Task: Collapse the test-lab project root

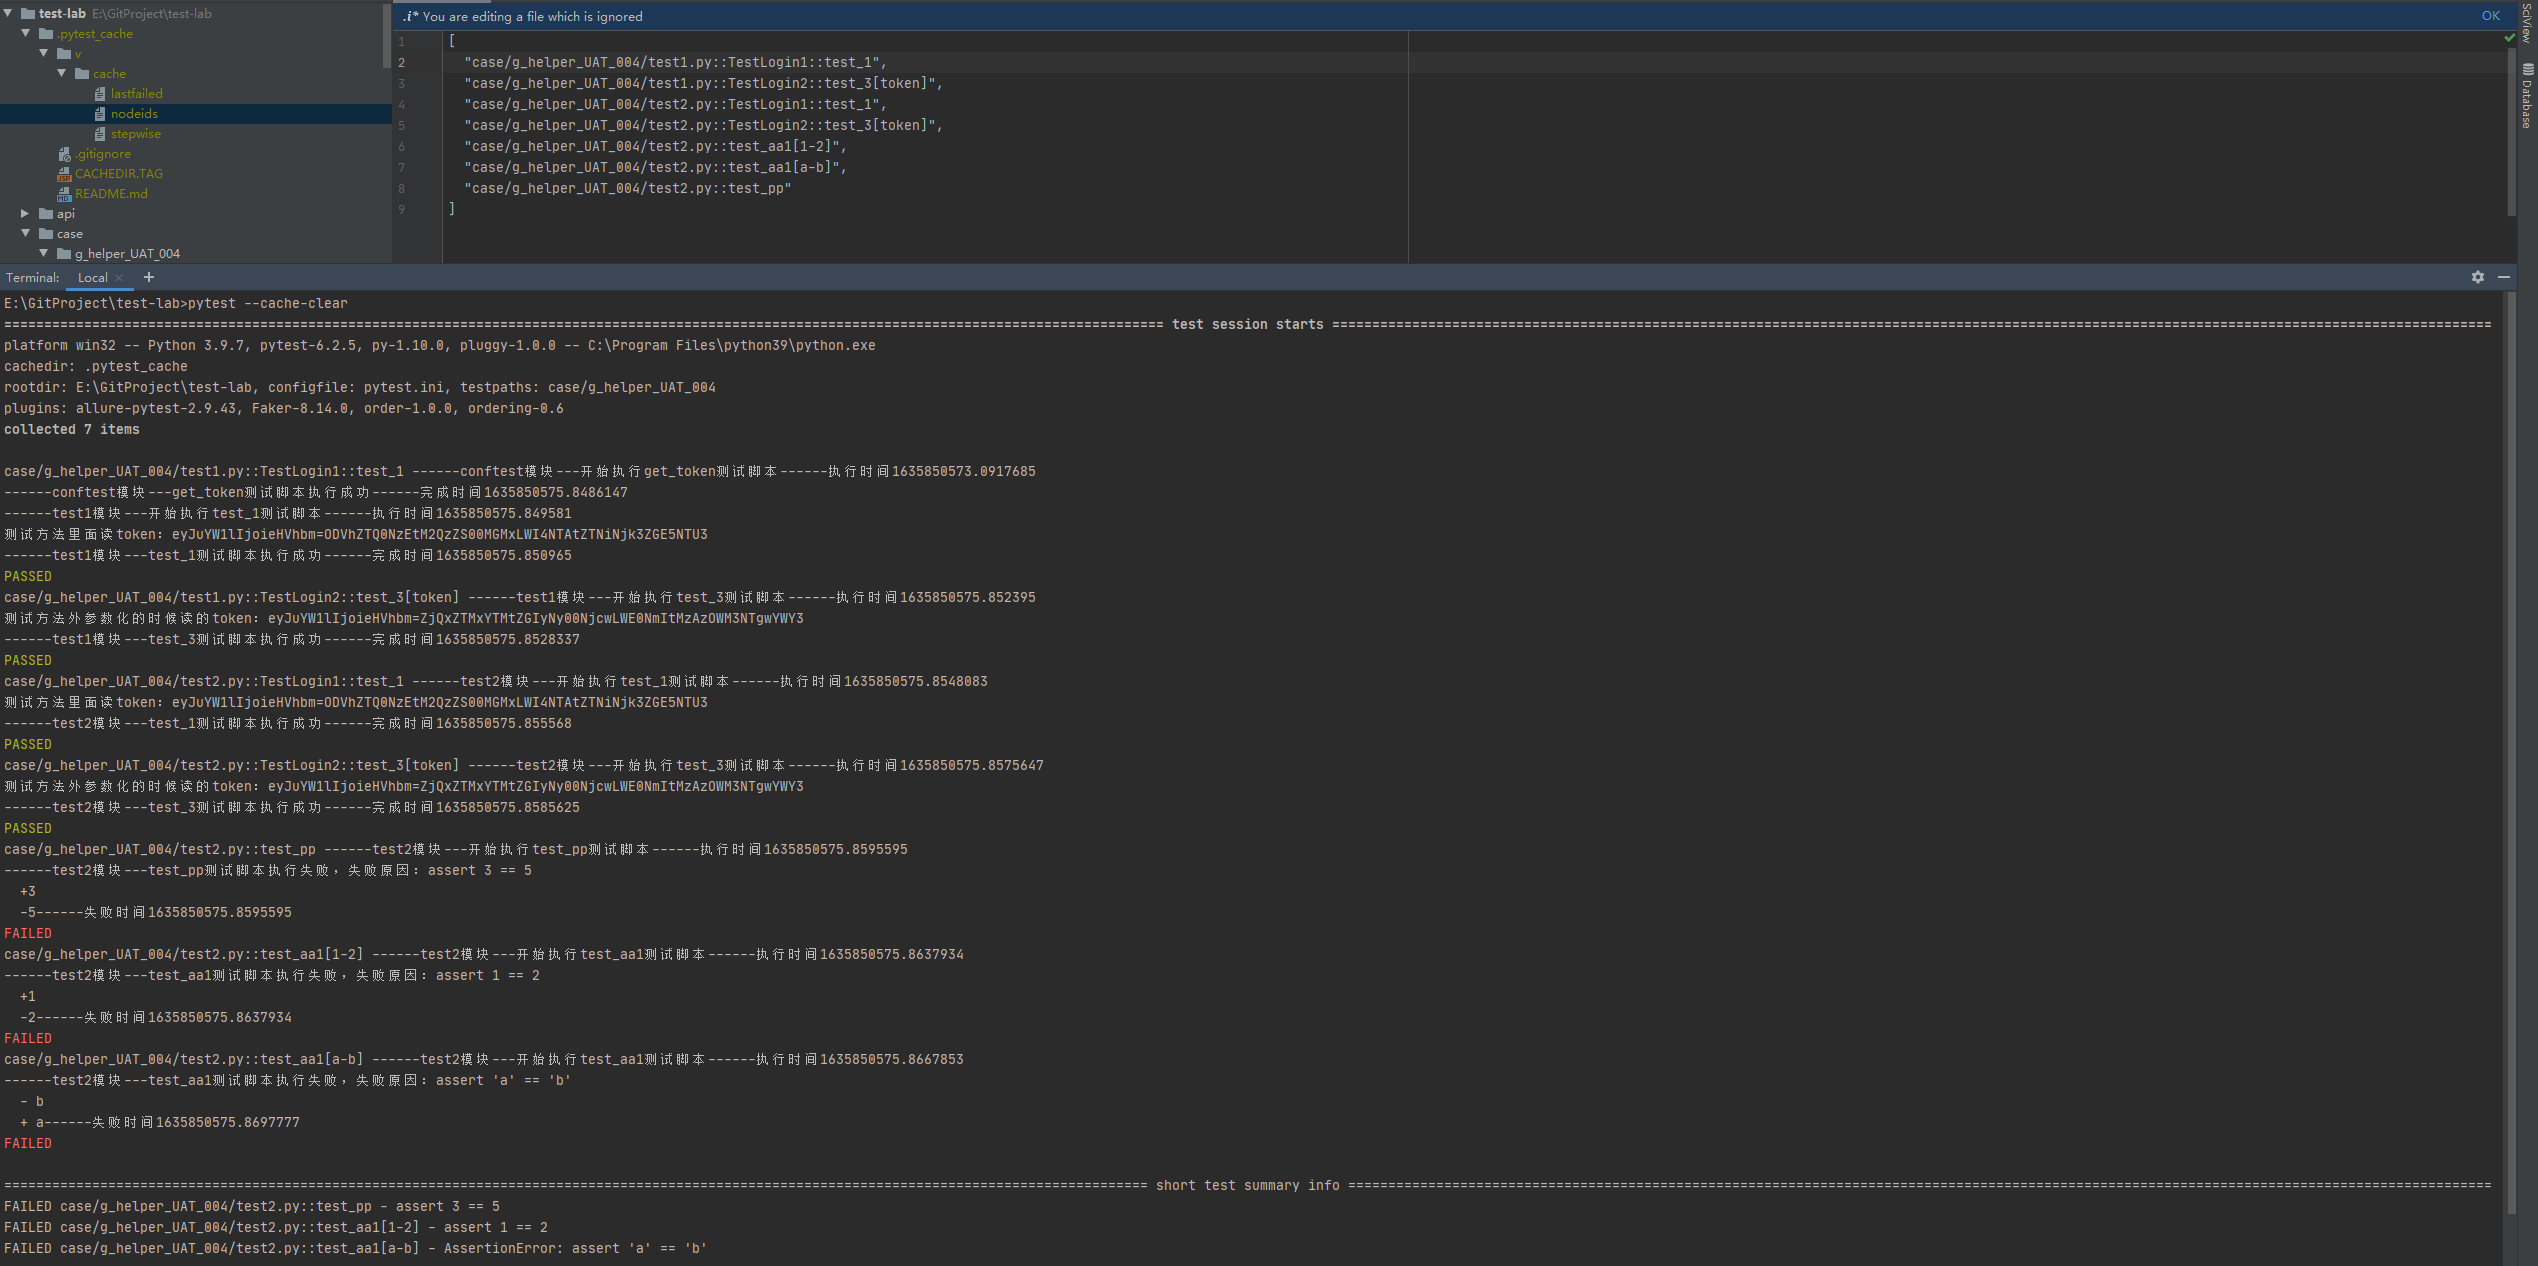Action: click(8, 13)
